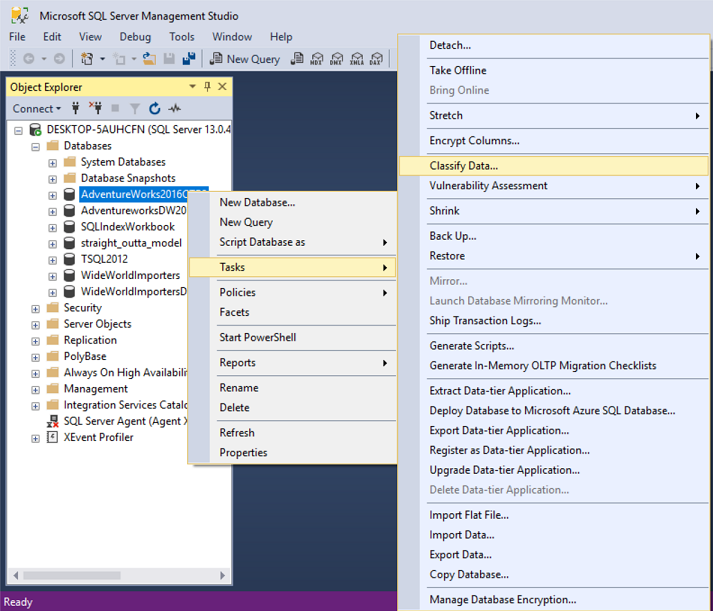Open Activity Monitor pulse icon
The width and height of the screenshot is (713, 611).
tap(175, 108)
